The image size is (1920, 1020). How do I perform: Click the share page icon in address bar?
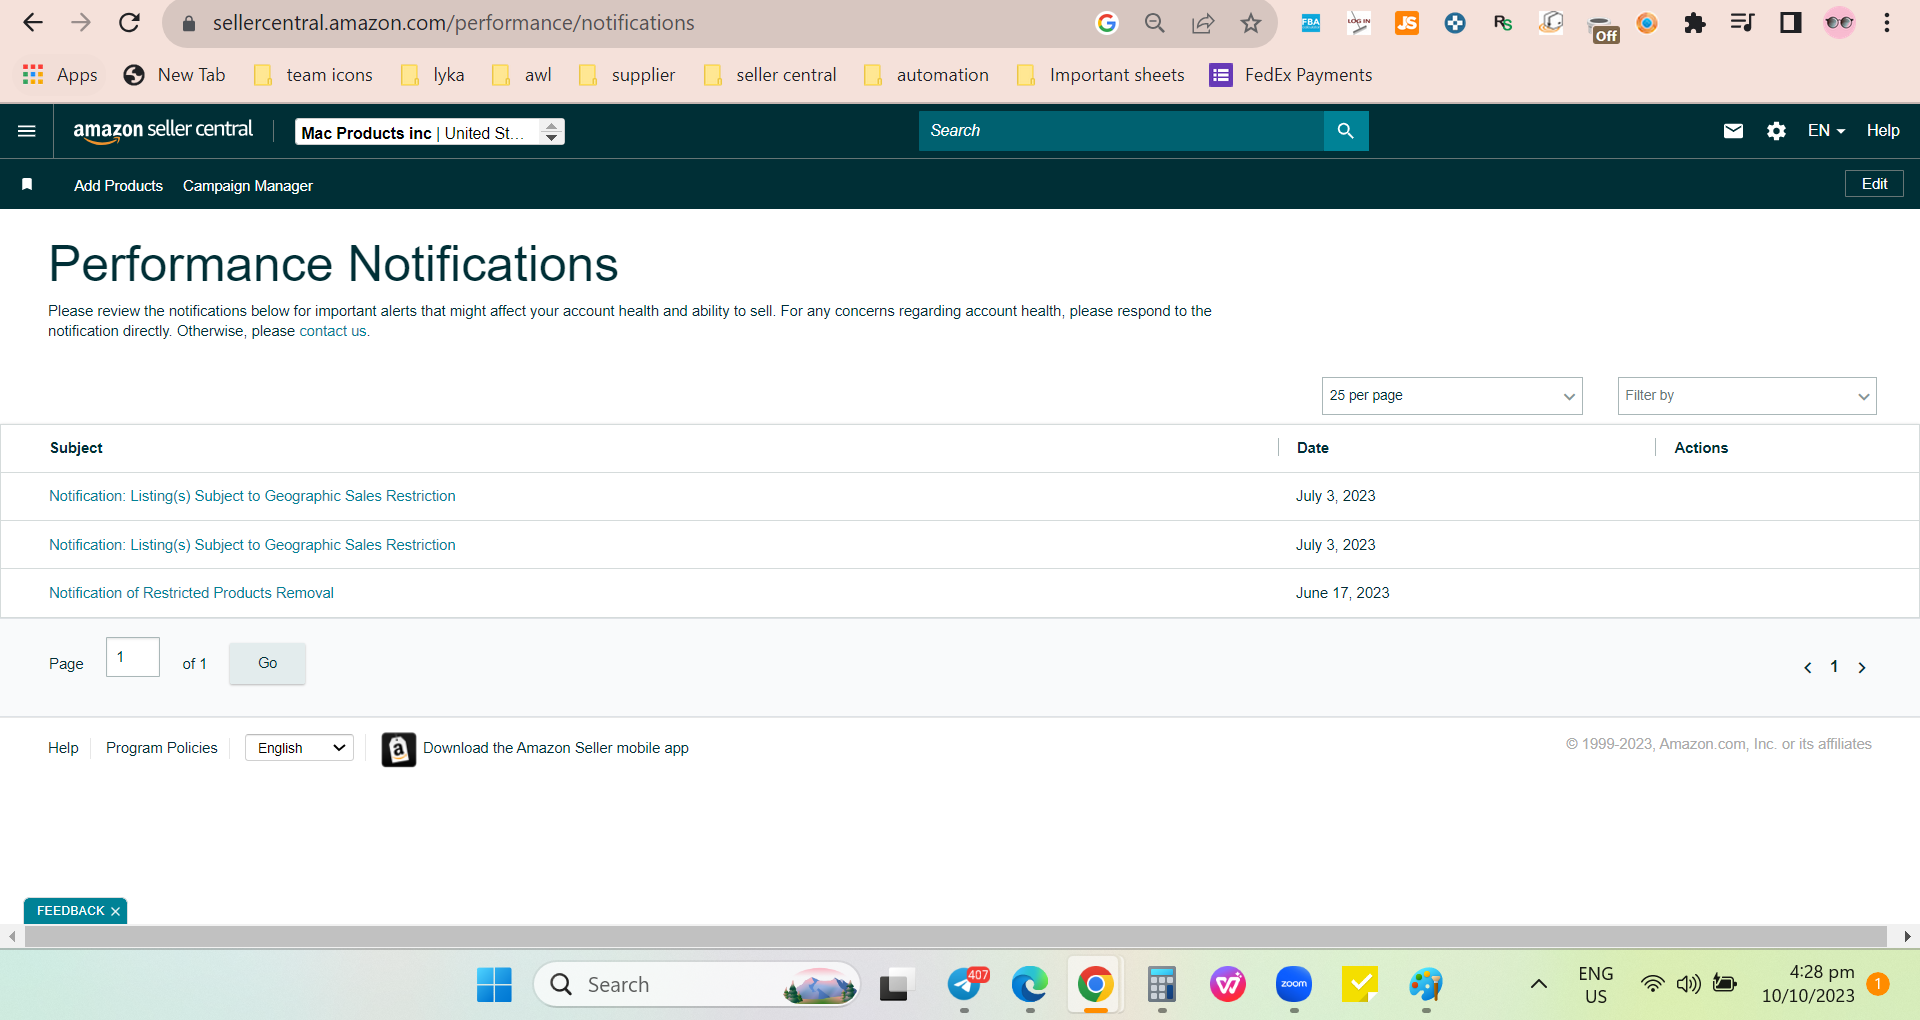pos(1203,23)
